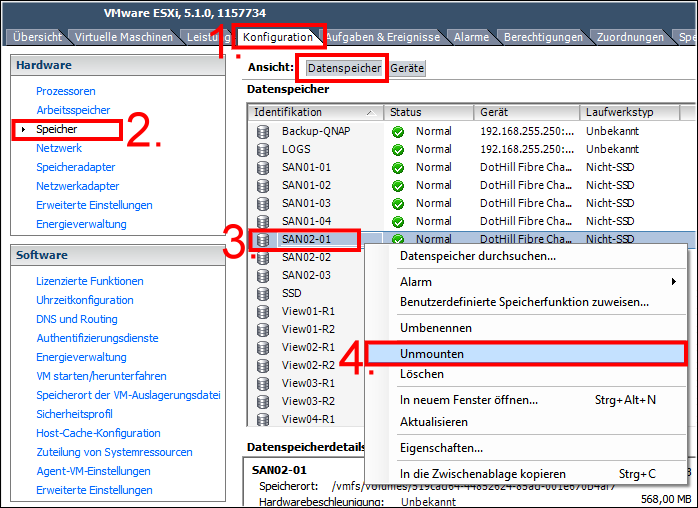Image resolution: width=698 pixels, height=508 pixels.
Task: Select Unmounten from the context menu
Action: coord(432,353)
